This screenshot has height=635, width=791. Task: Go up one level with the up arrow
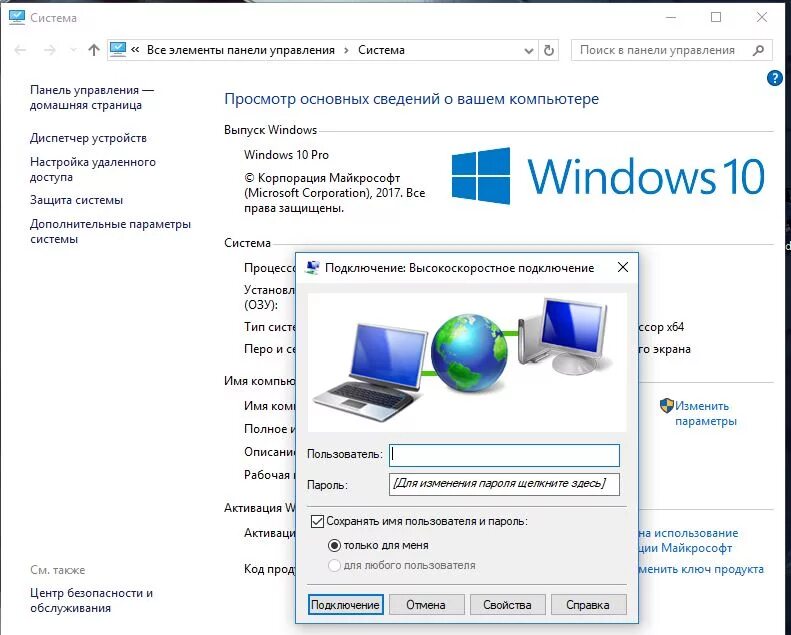[x=94, y=50]
